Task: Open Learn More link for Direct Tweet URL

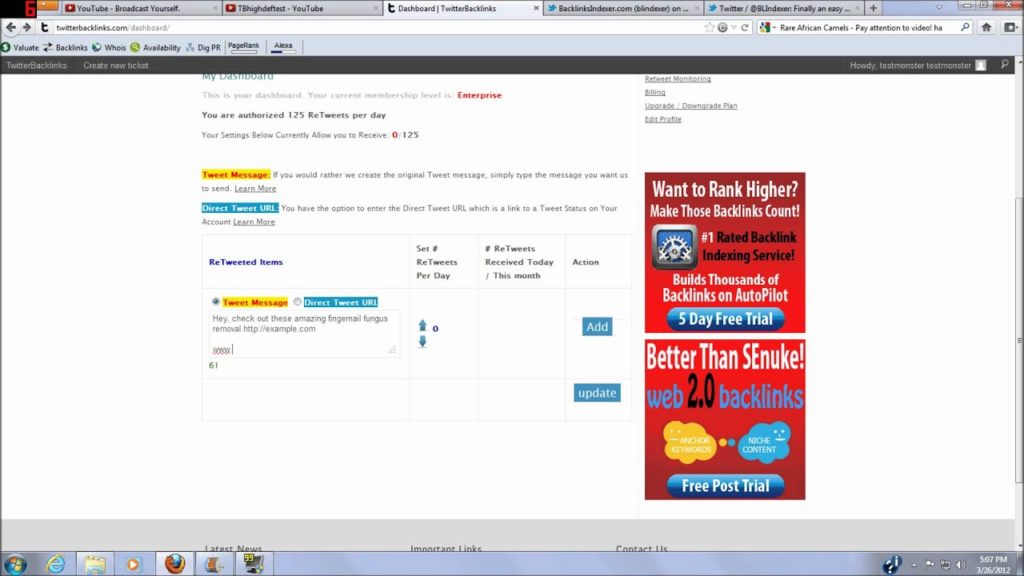Action: point(254,221)
